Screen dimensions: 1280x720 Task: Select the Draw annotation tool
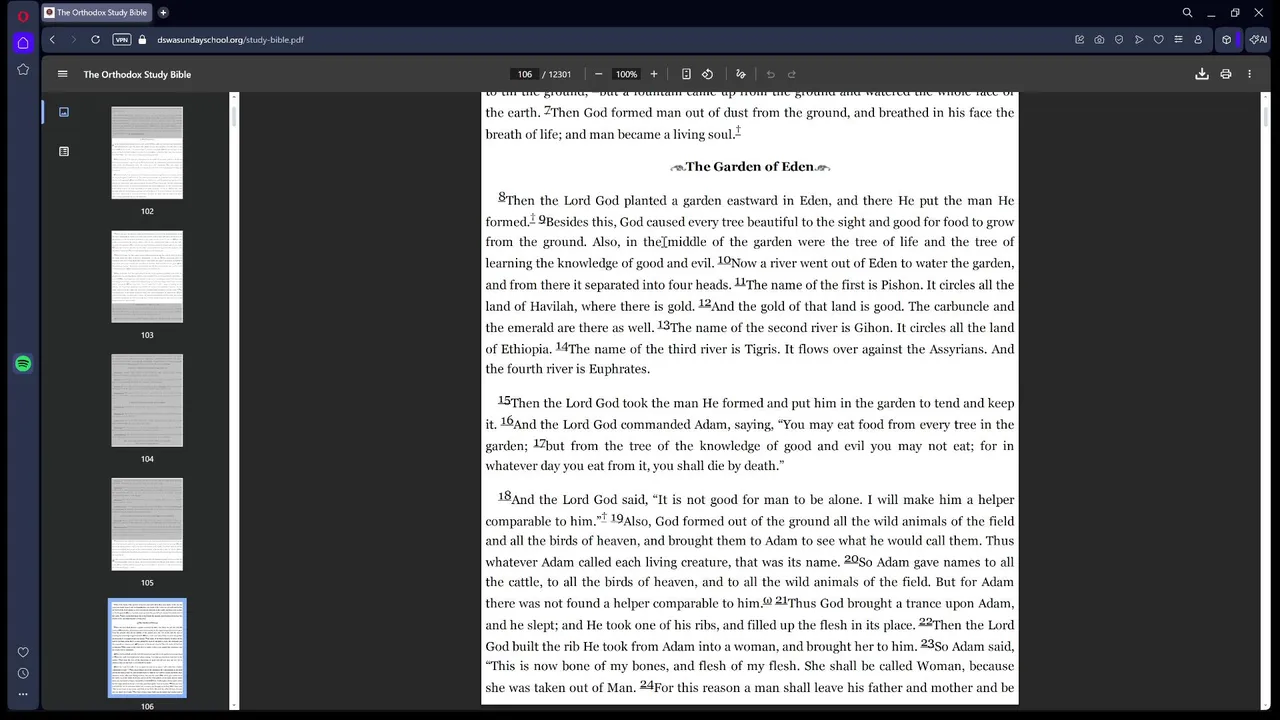[741, 74]
